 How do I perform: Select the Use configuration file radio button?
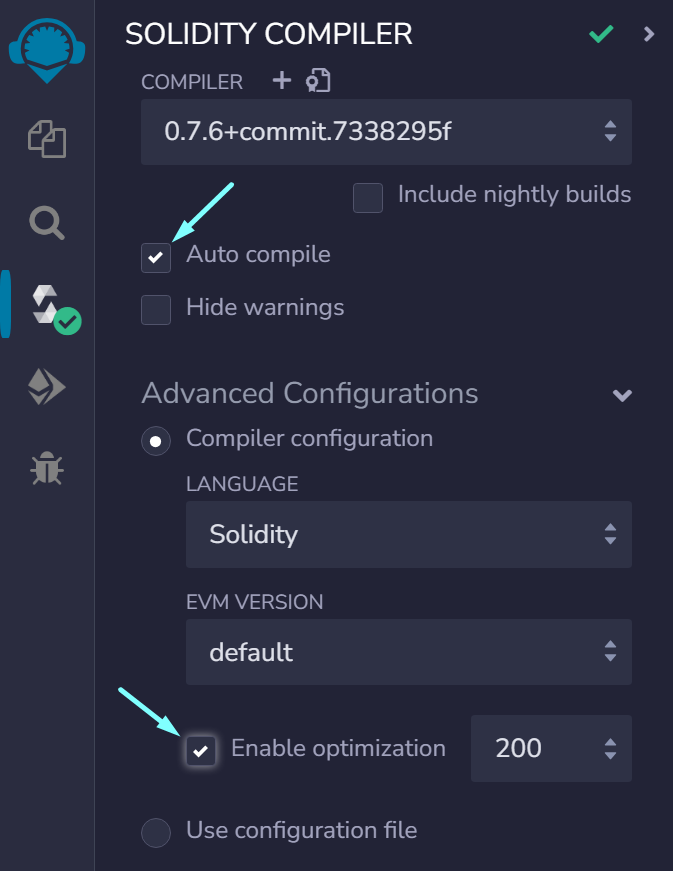coord(155,833)
